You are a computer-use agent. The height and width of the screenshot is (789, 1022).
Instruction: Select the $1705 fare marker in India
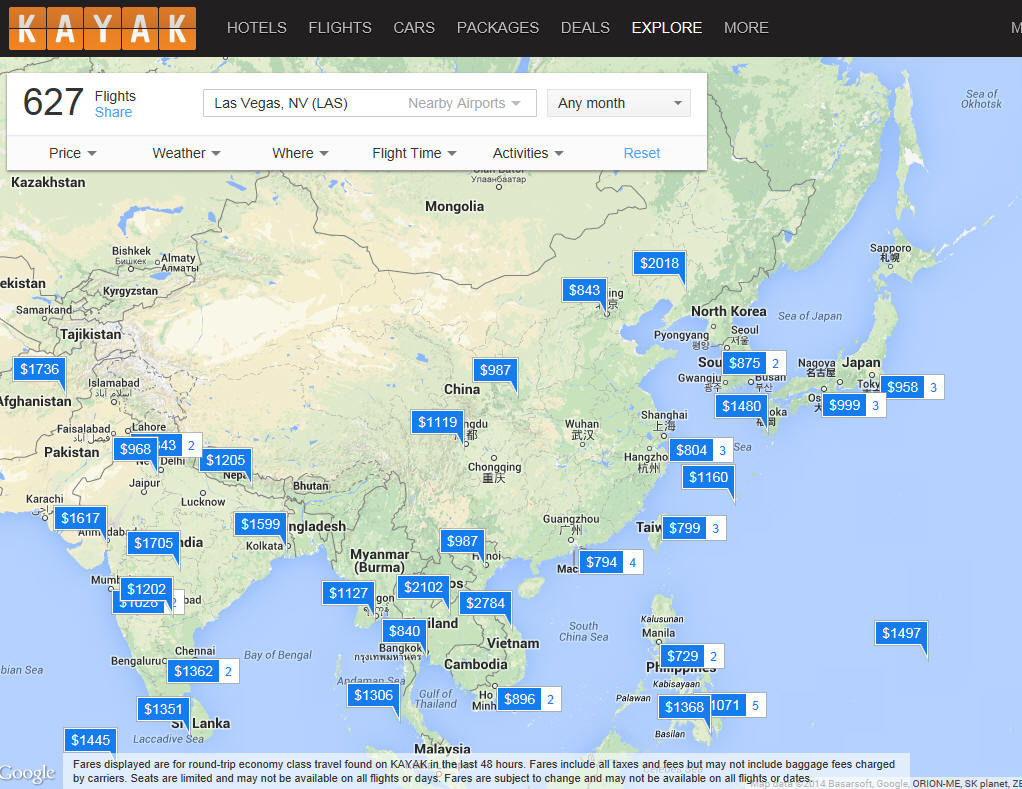tap(153, 543)
